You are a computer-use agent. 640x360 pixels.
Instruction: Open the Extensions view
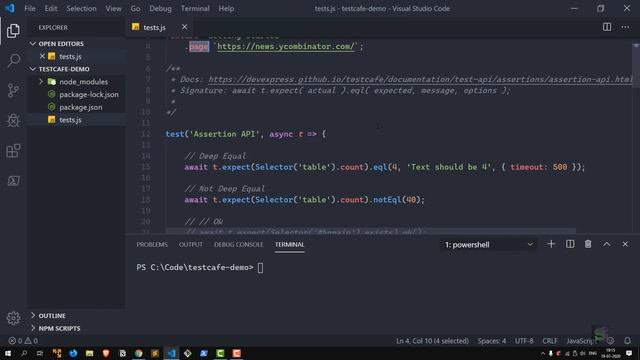click(13, 151)
